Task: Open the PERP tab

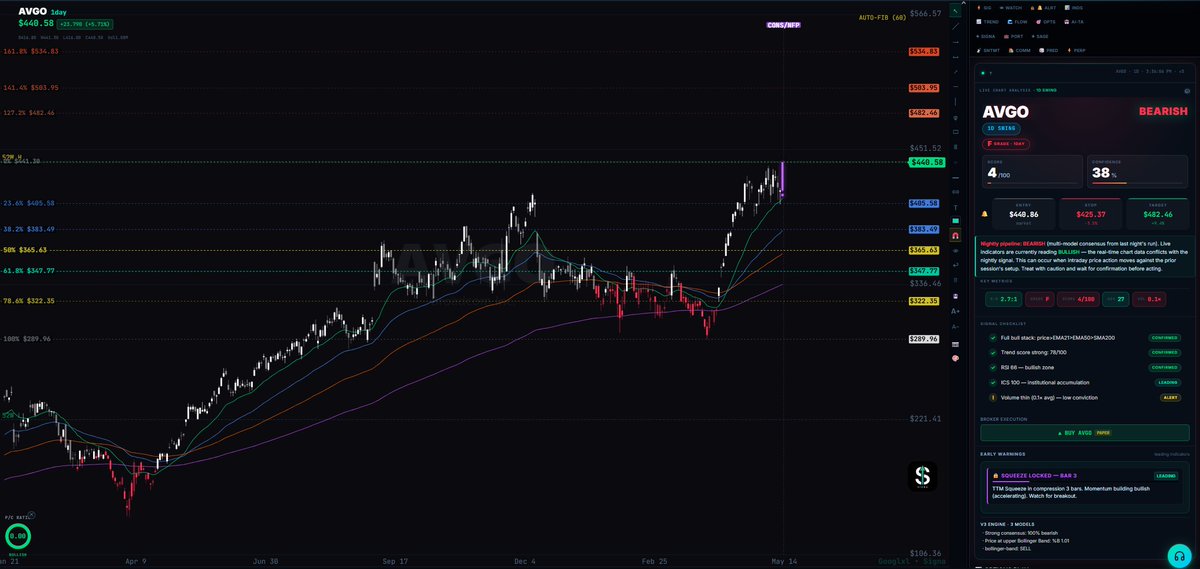Action: [x=1076, y=50]
